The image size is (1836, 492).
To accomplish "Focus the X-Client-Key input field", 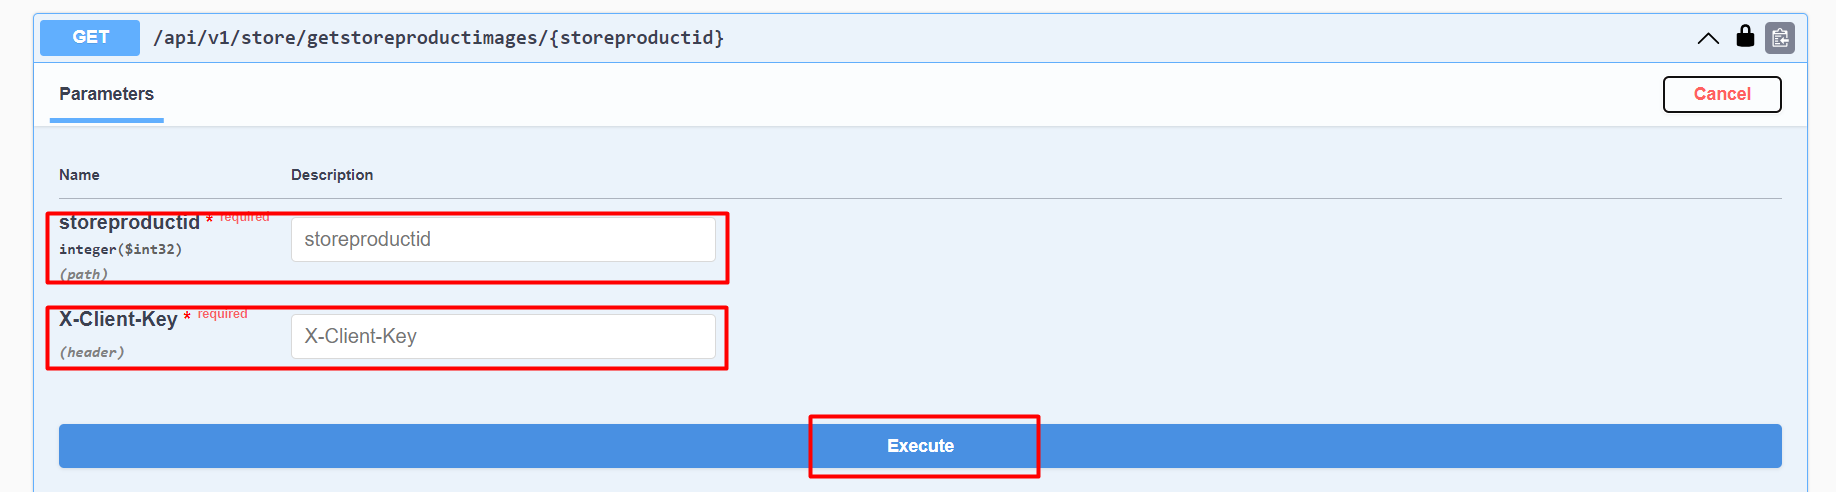I will tap(503, 337).
